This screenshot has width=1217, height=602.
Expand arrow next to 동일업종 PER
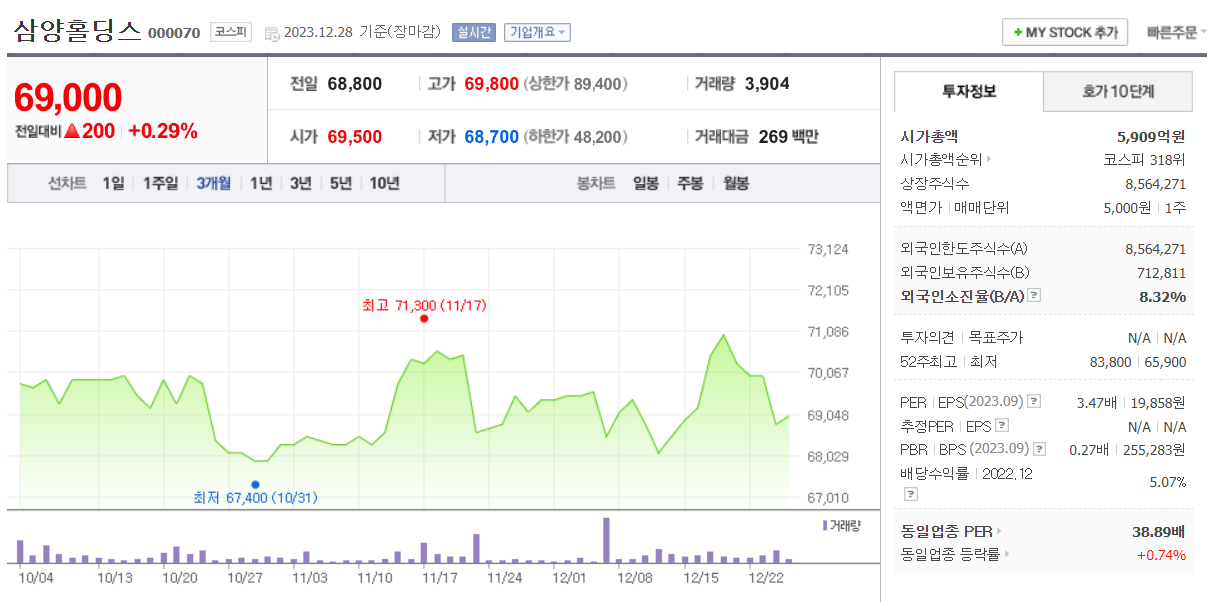pos(998,531)
